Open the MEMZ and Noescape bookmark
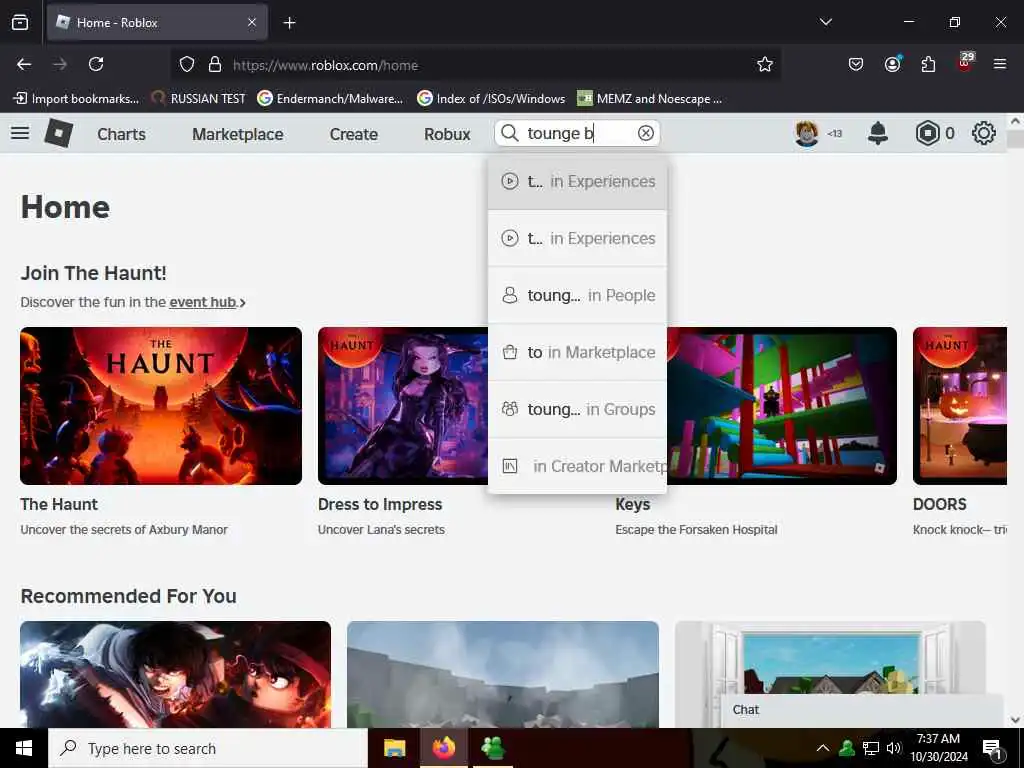The image size is (1024, 768). coord(650,99)
